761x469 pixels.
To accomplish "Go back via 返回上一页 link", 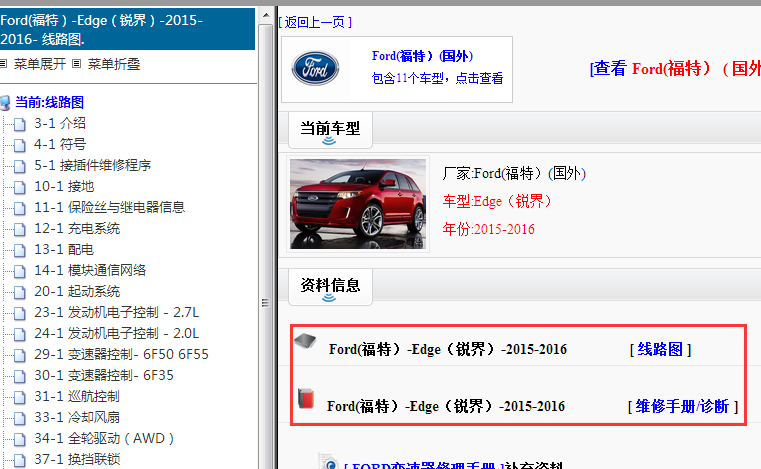I will [x=315, y=22].
